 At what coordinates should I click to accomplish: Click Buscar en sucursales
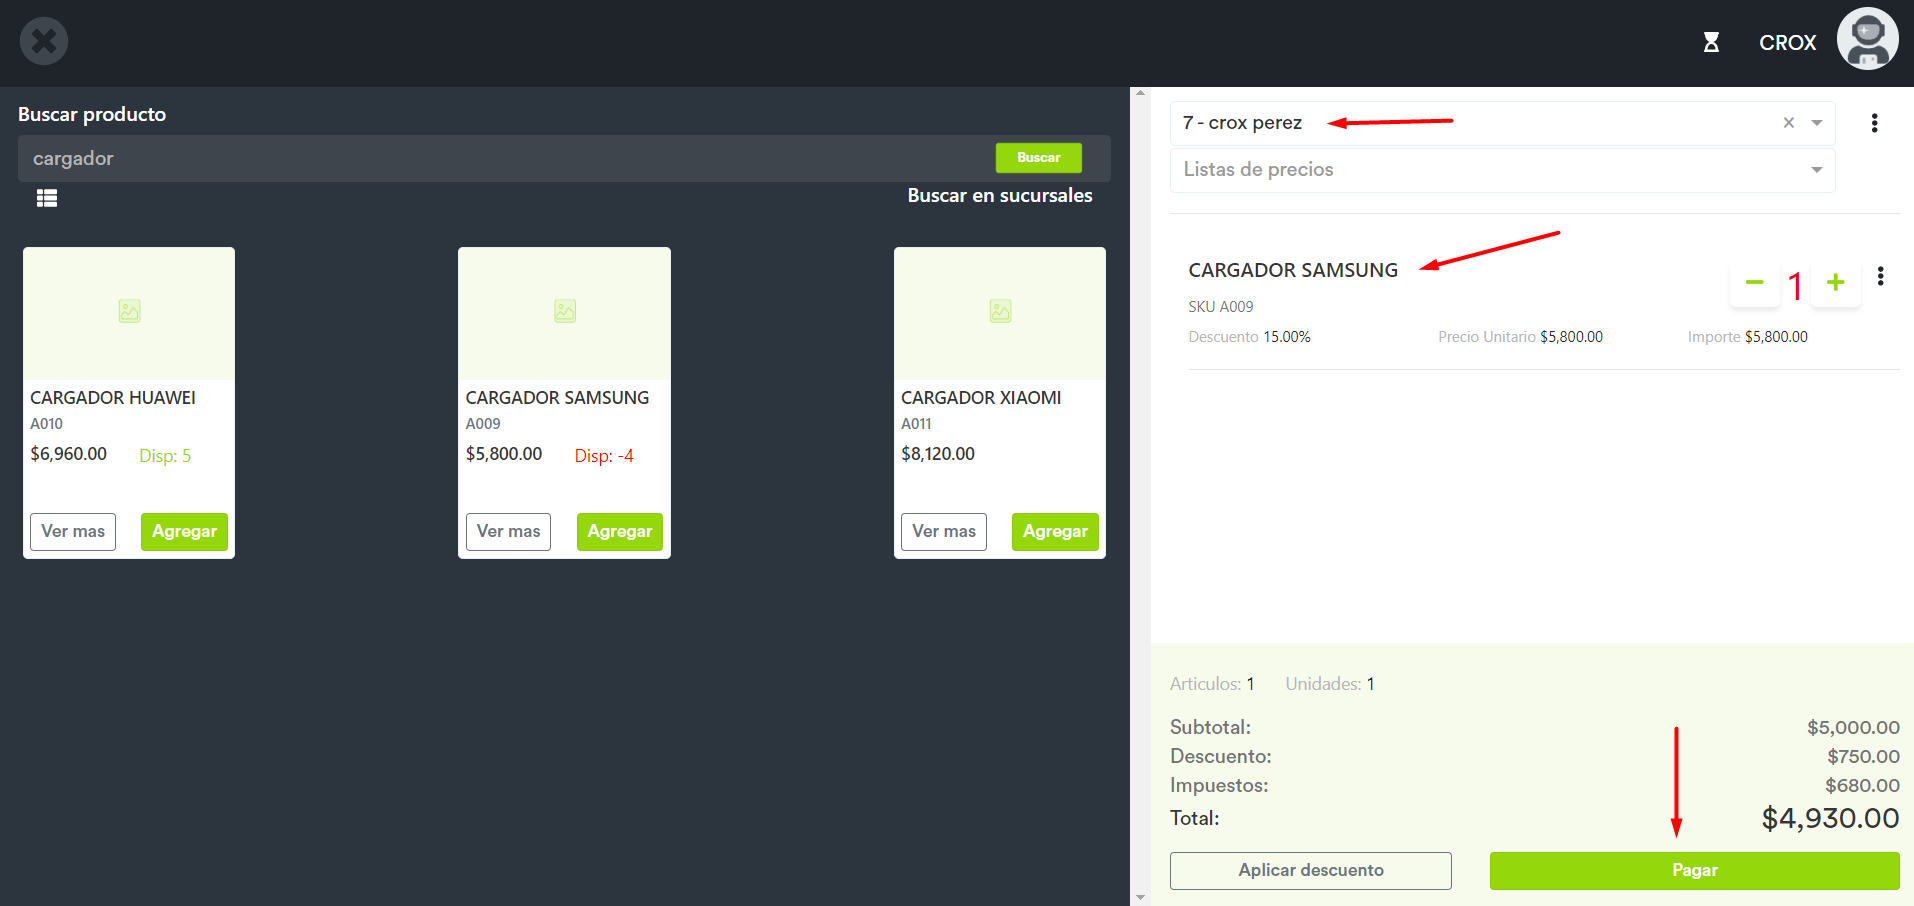pyautogui.click(x=999, y=196)
